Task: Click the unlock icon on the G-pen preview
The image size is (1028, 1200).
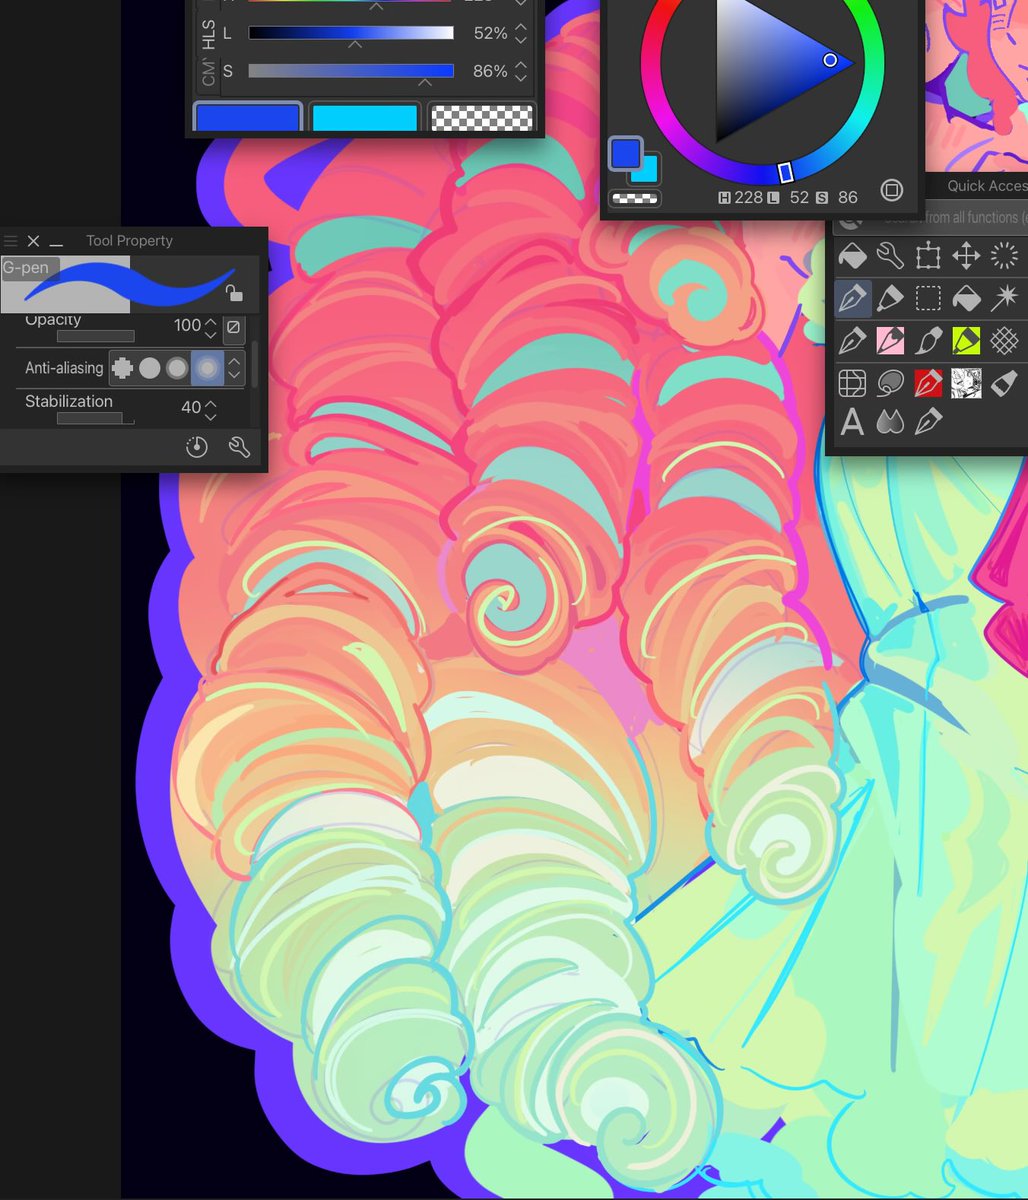Action: [235, 294]
